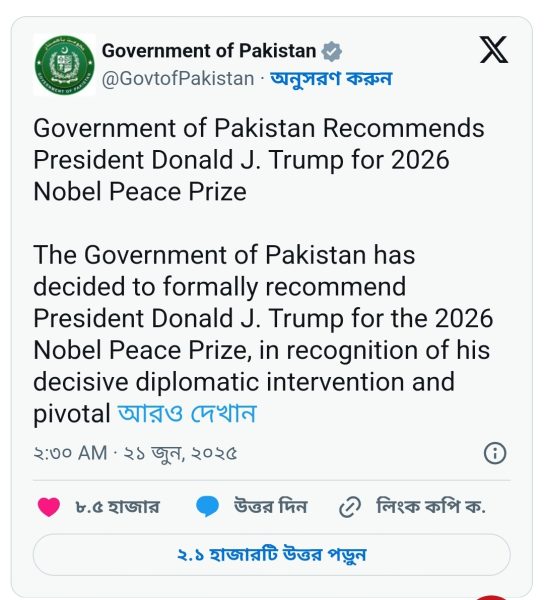Image resolution: width=544 pixels, height=600 pixels.
Task: Click the Government of Pakistan profile avatar
Action: pyautogui.click(x=64, y=64)
